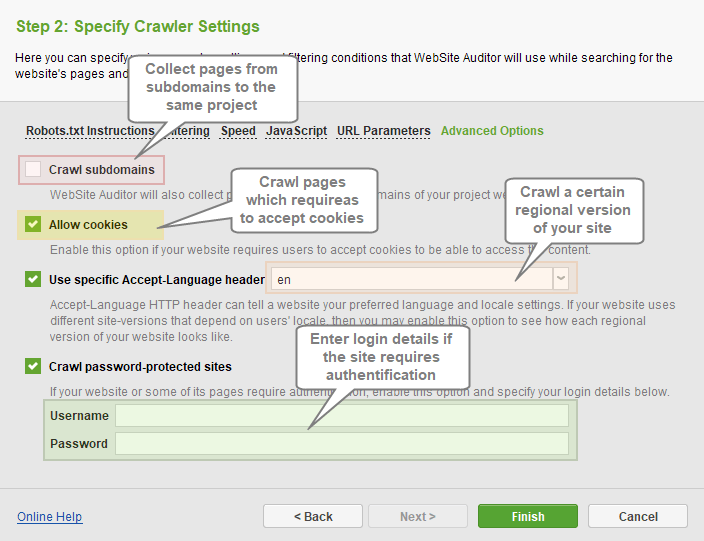Expand the Accept-Language dropdown arrow

click(560, 279)
